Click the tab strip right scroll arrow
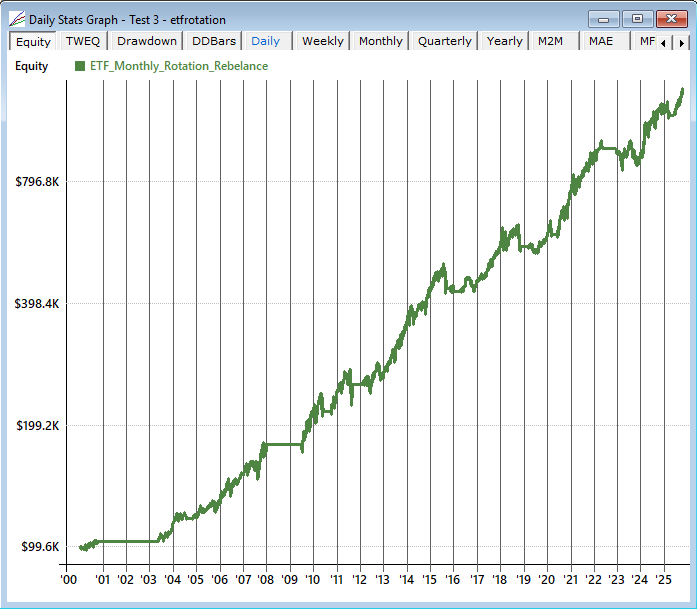 681,43
